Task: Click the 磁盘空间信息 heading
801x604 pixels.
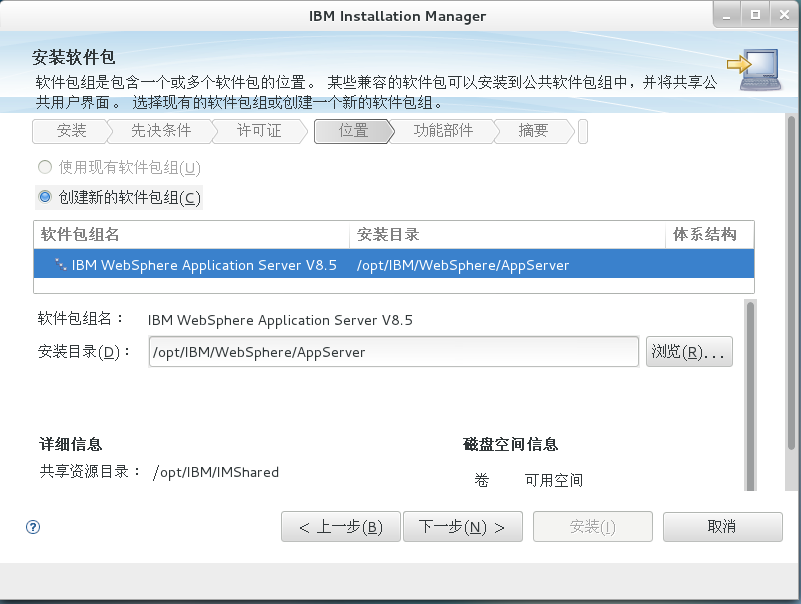Action: [510, 444]
